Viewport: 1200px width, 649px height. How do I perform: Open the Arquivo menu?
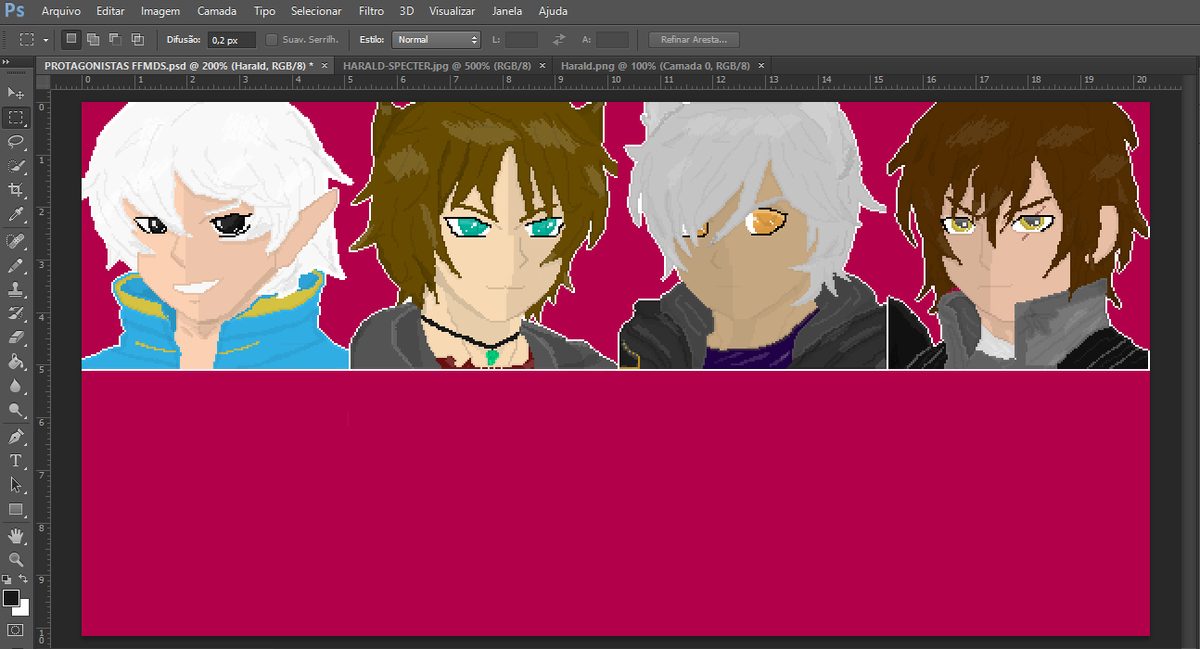[61, 12]
